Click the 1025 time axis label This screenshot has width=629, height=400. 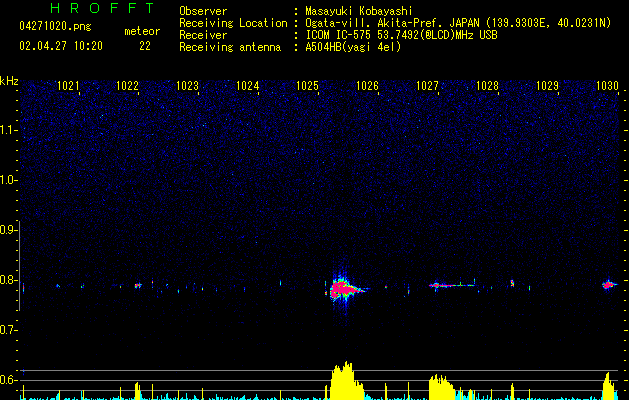(x=307, y=86)
